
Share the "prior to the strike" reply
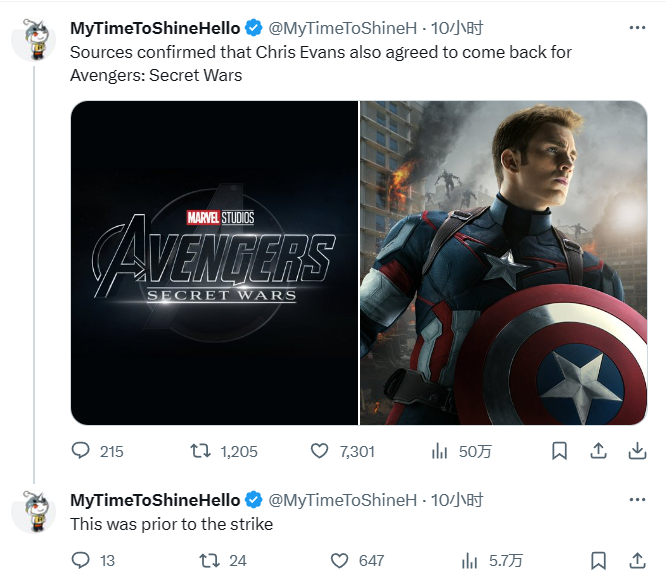point(636,560)
